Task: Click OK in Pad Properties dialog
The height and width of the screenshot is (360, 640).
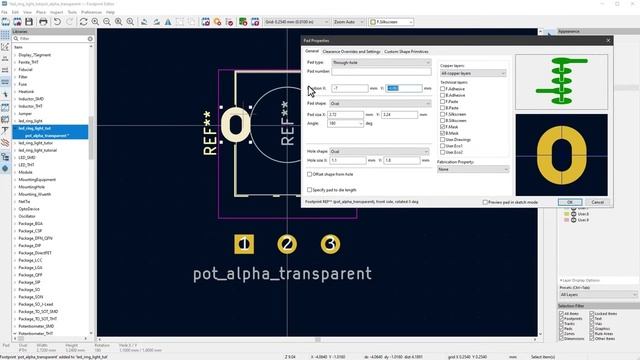Action: click(x=570, y=202)
